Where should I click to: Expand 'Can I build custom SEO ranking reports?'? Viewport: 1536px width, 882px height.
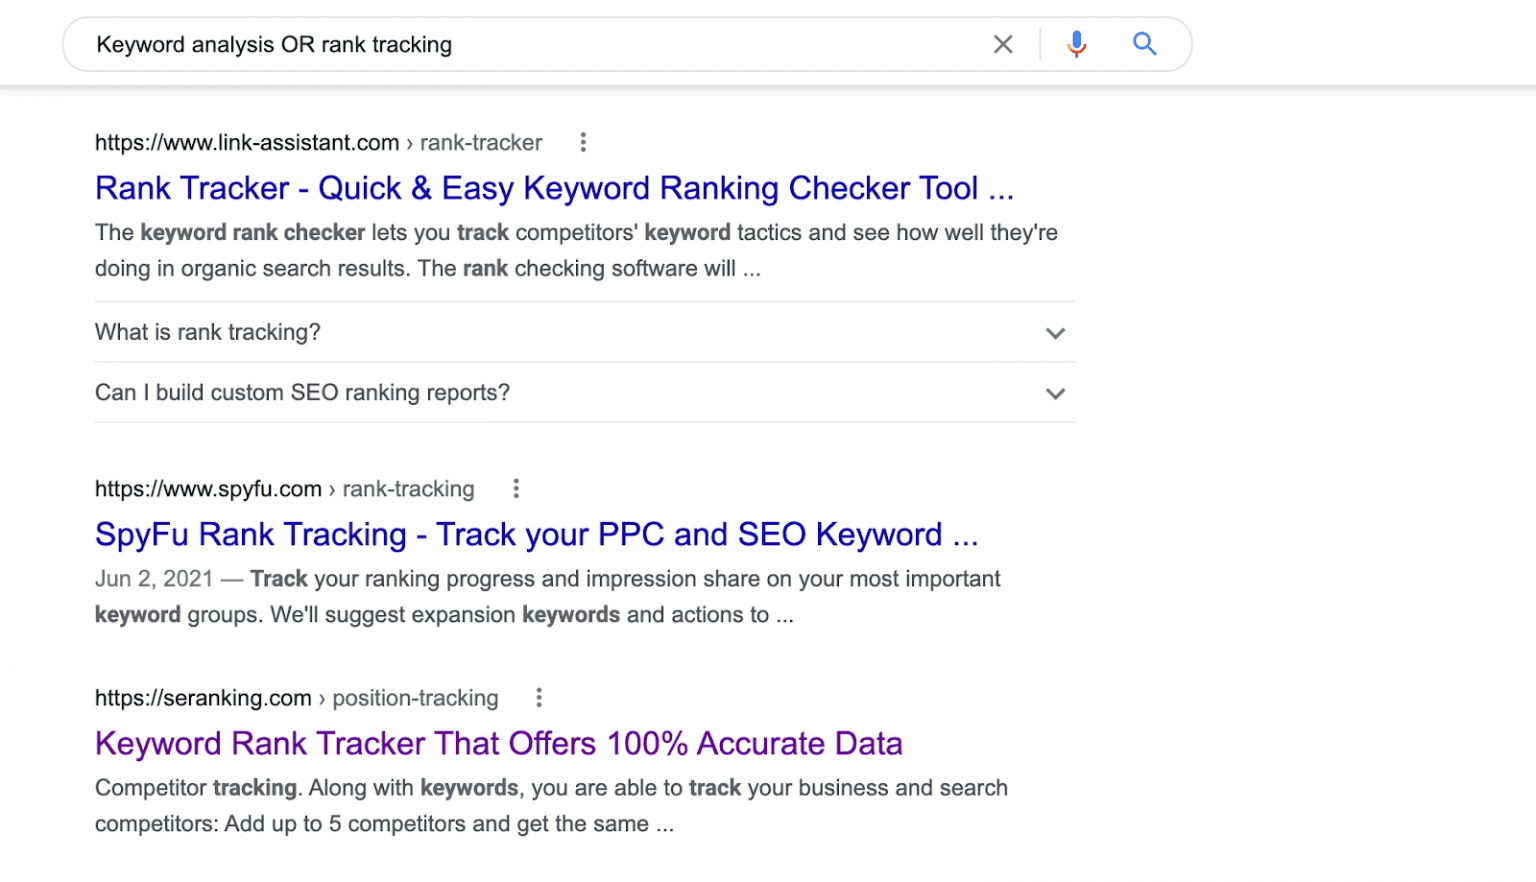pyautogui.click(x=302, y=392)
